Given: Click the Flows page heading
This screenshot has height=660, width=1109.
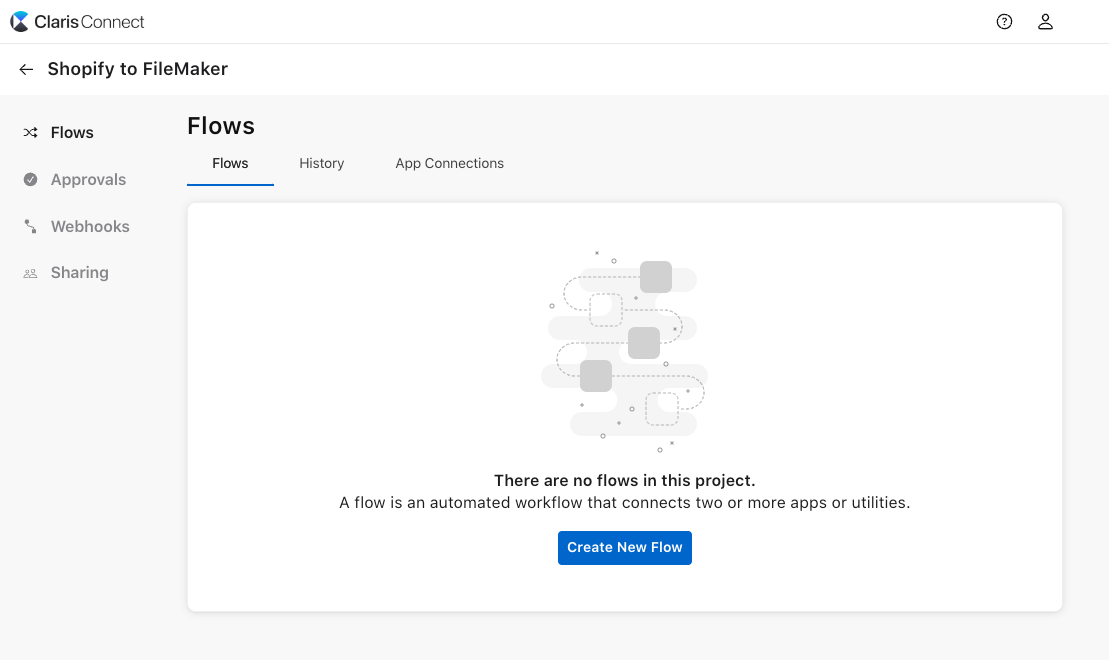Looking at the screenshot, I should coord(220,126).
